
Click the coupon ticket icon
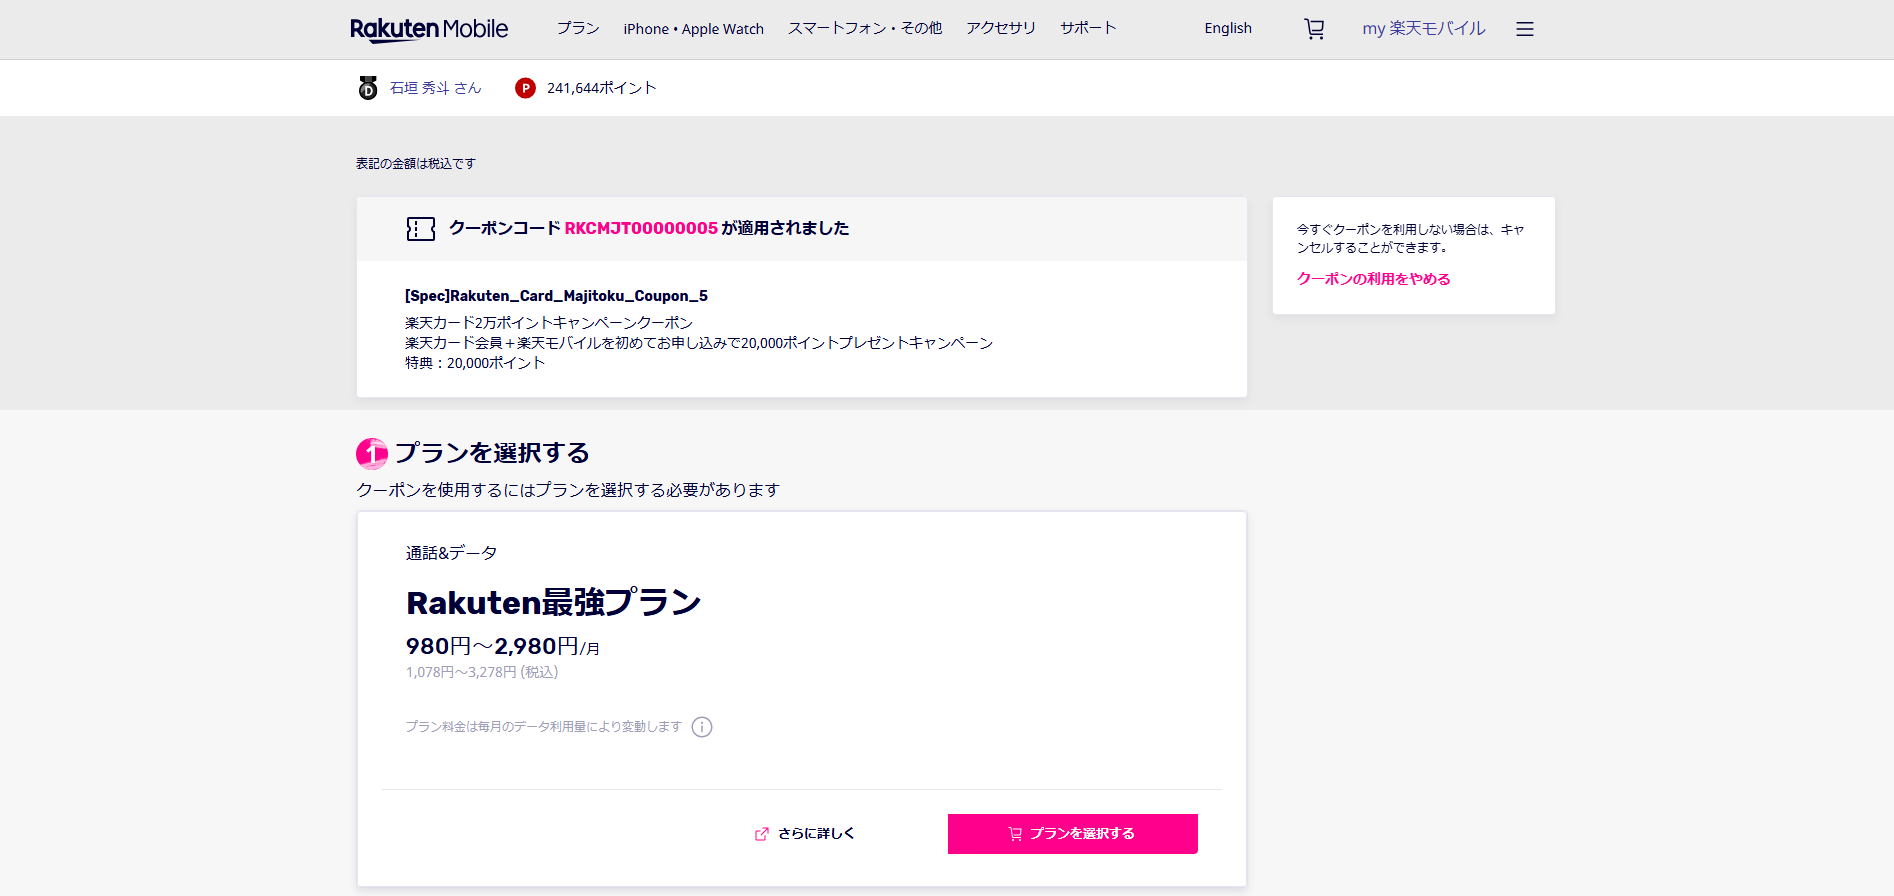[421, 229]
